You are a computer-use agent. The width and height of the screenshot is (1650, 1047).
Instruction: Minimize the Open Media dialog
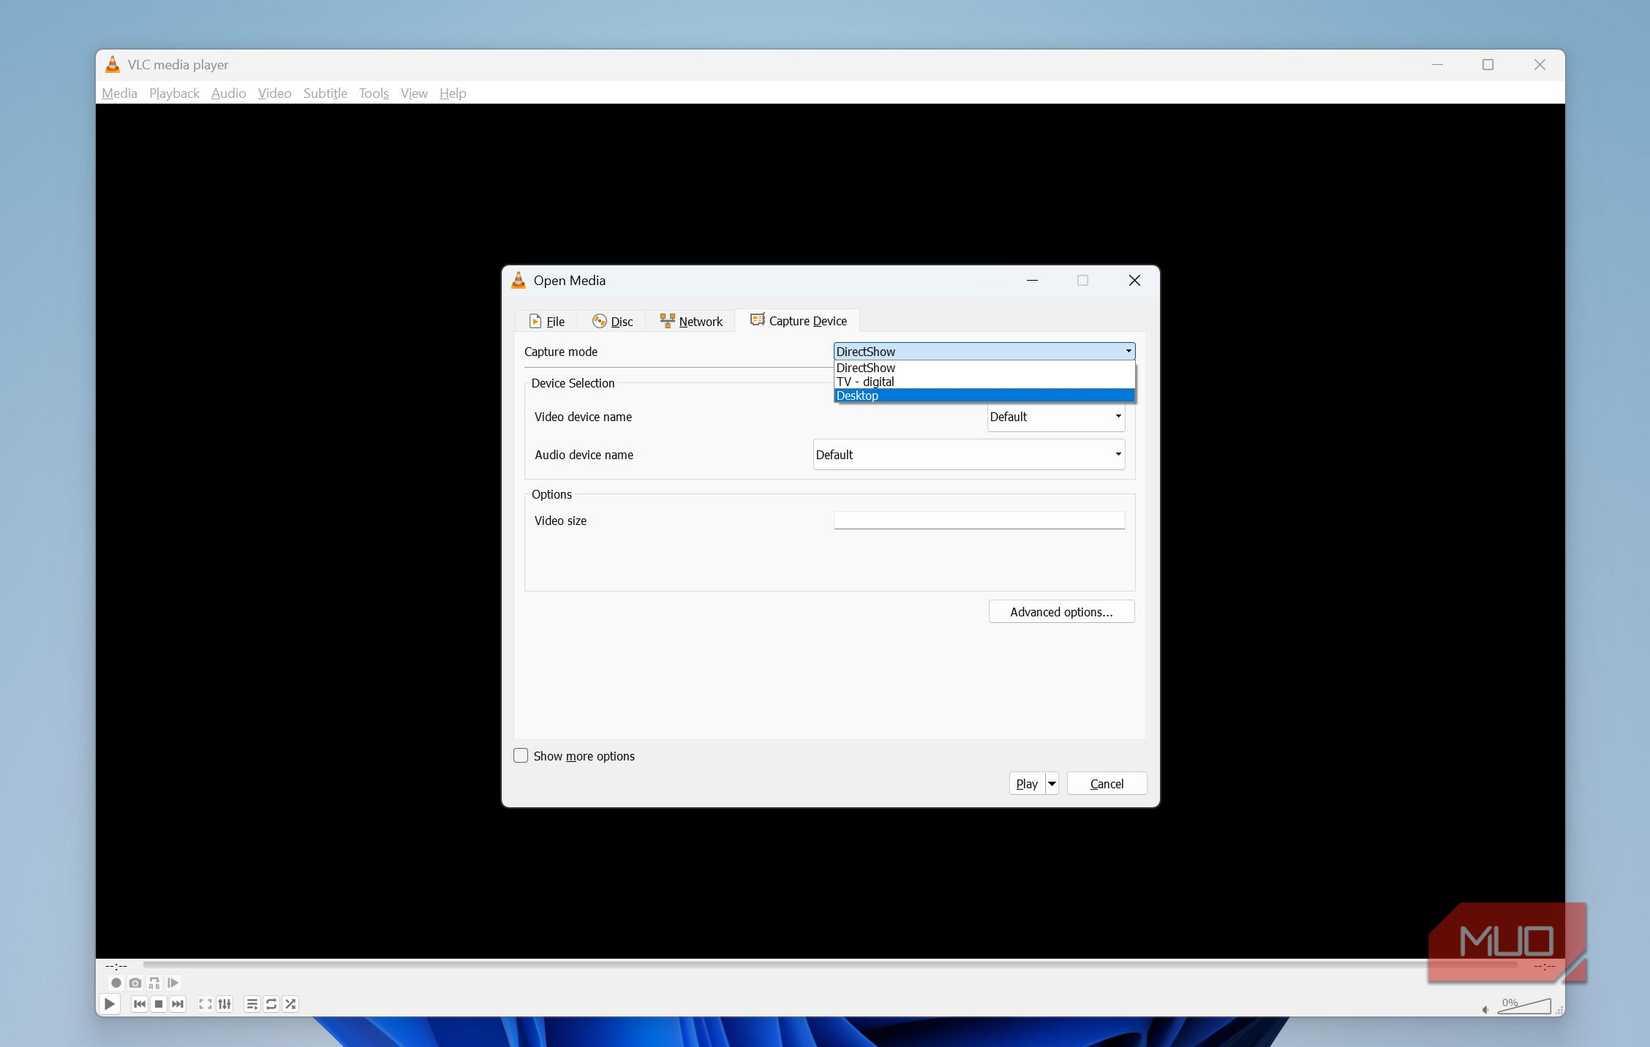(1032, 280)
